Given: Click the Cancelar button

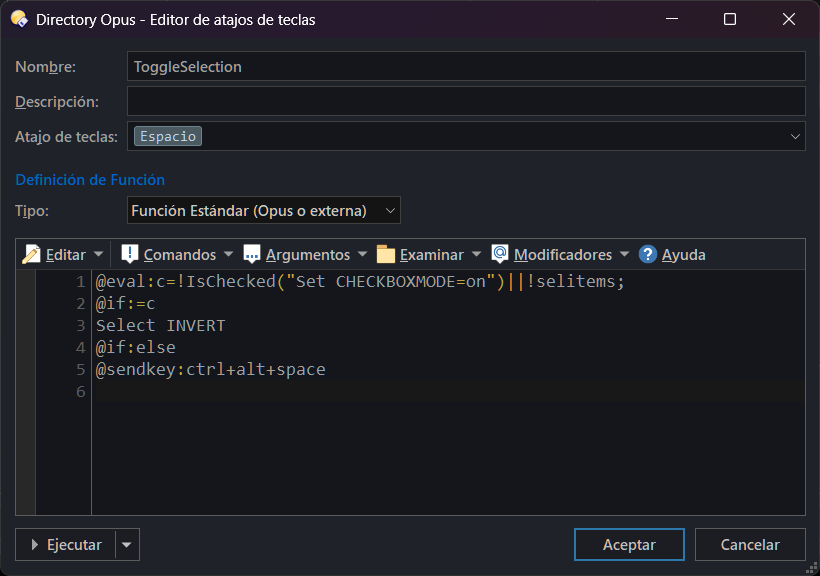Looking at the screenshot, I should click(x=750, y=545).
